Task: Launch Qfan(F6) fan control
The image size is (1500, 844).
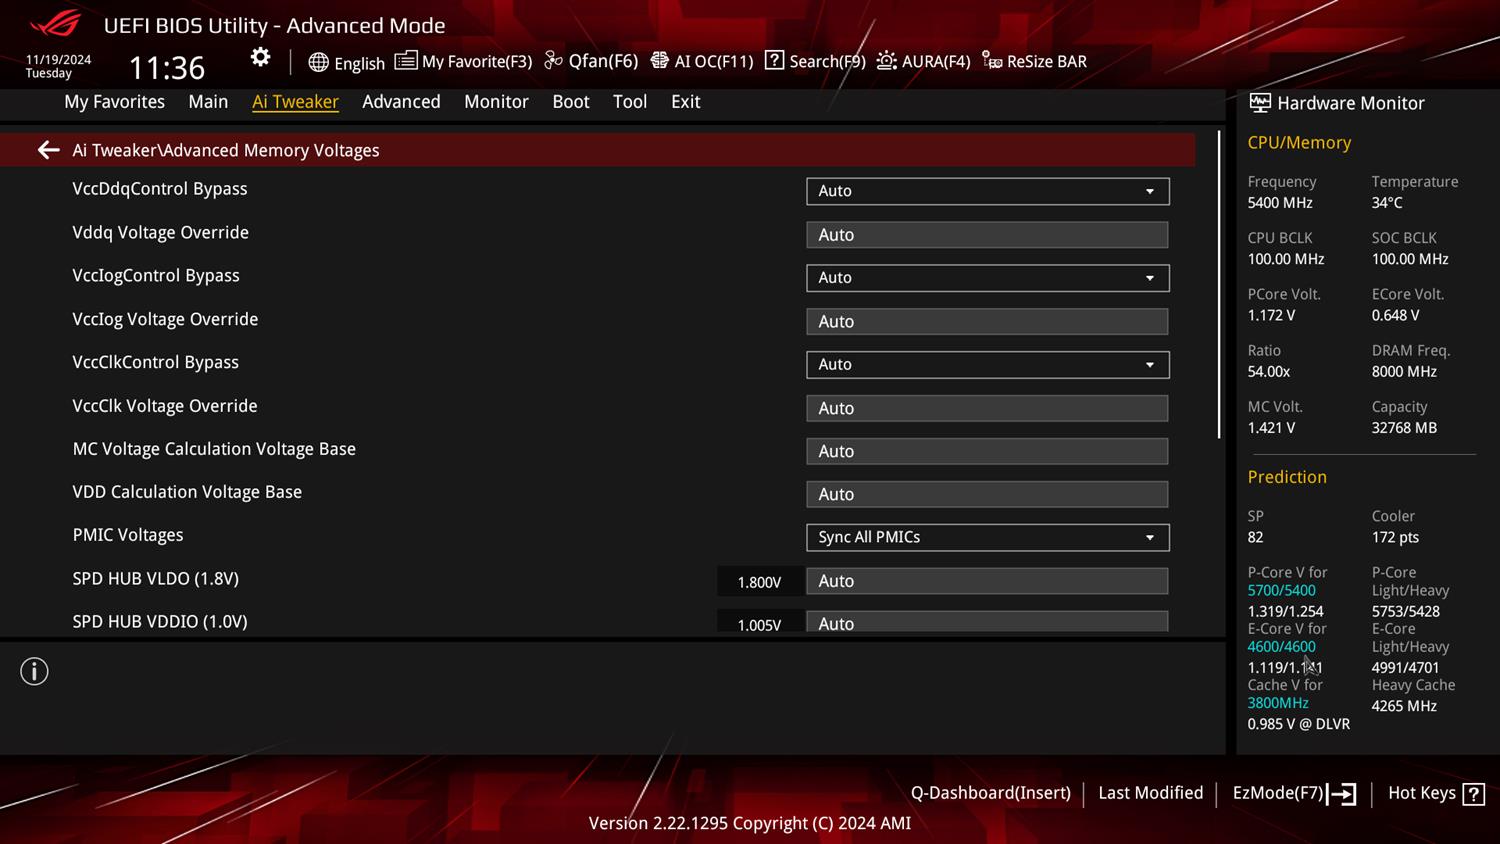Action: pyautogui.click(x=553, y=61)
